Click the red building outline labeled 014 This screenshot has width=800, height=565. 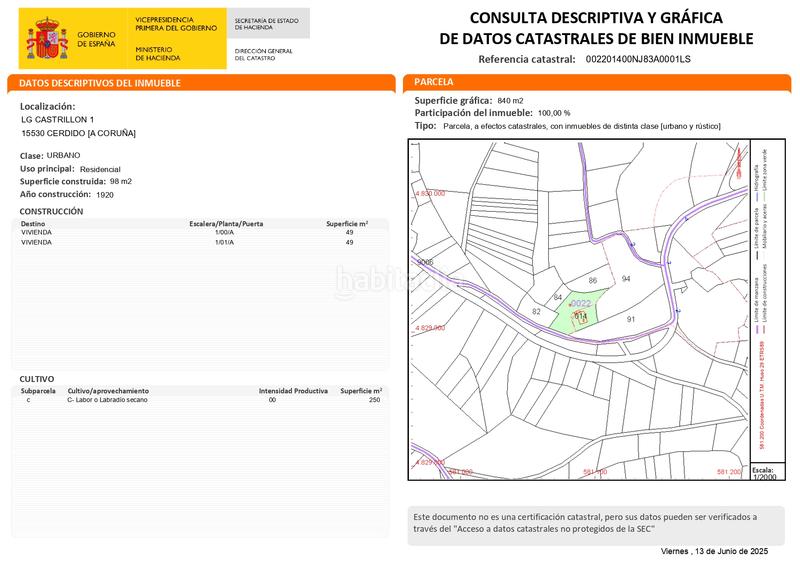581,317
